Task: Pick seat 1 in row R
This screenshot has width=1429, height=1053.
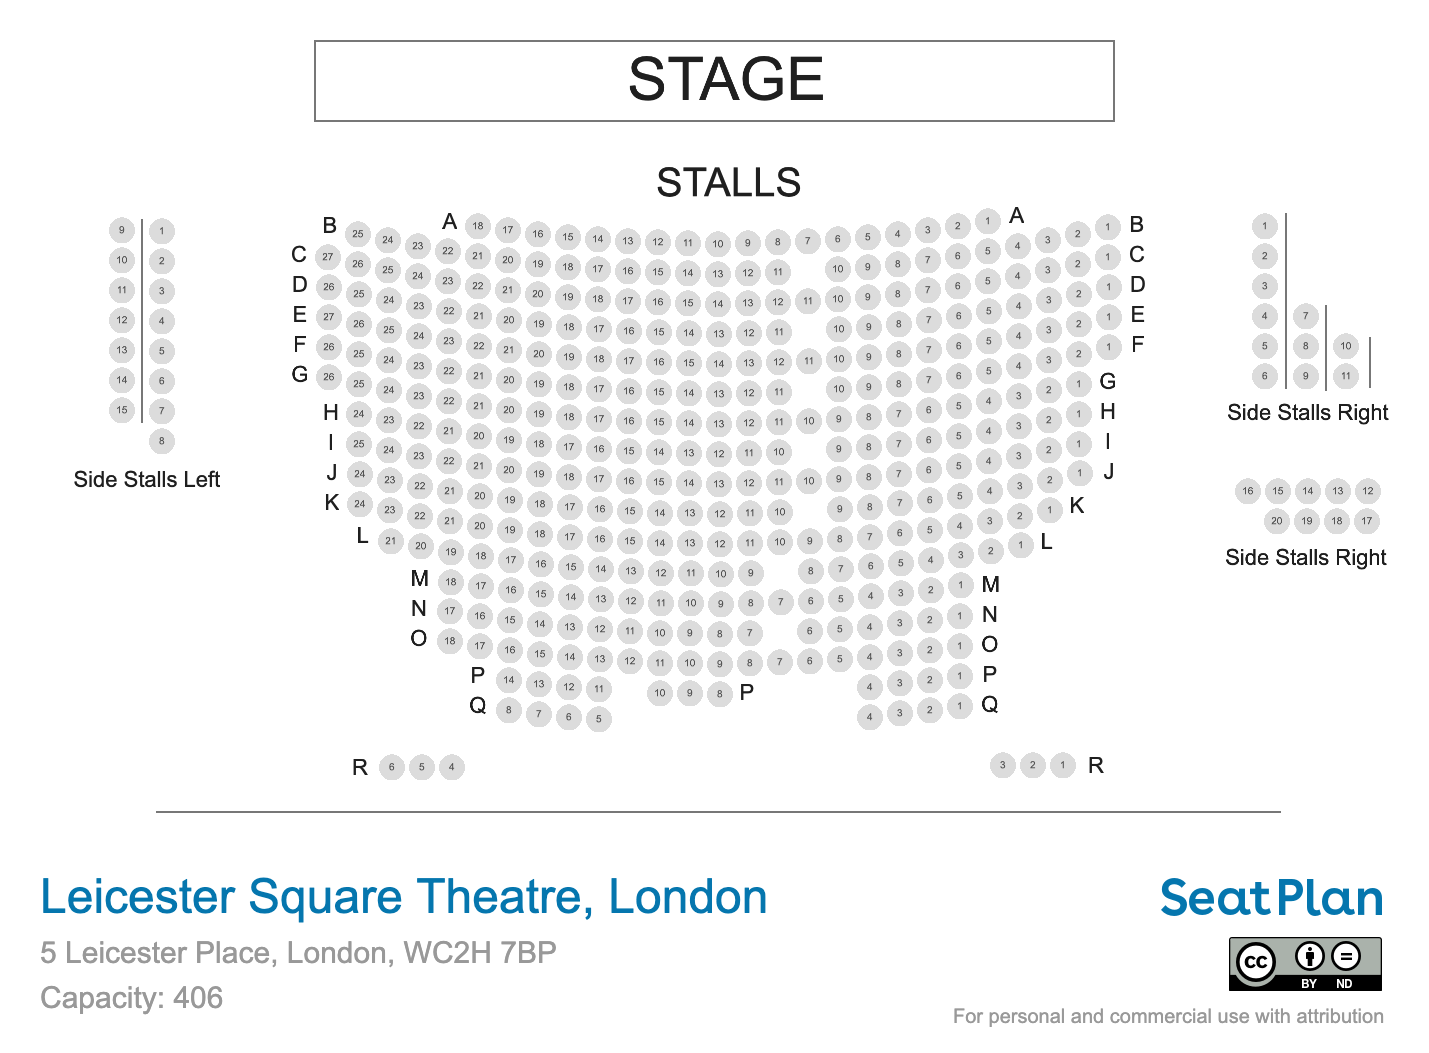Action: (1062, 766)
